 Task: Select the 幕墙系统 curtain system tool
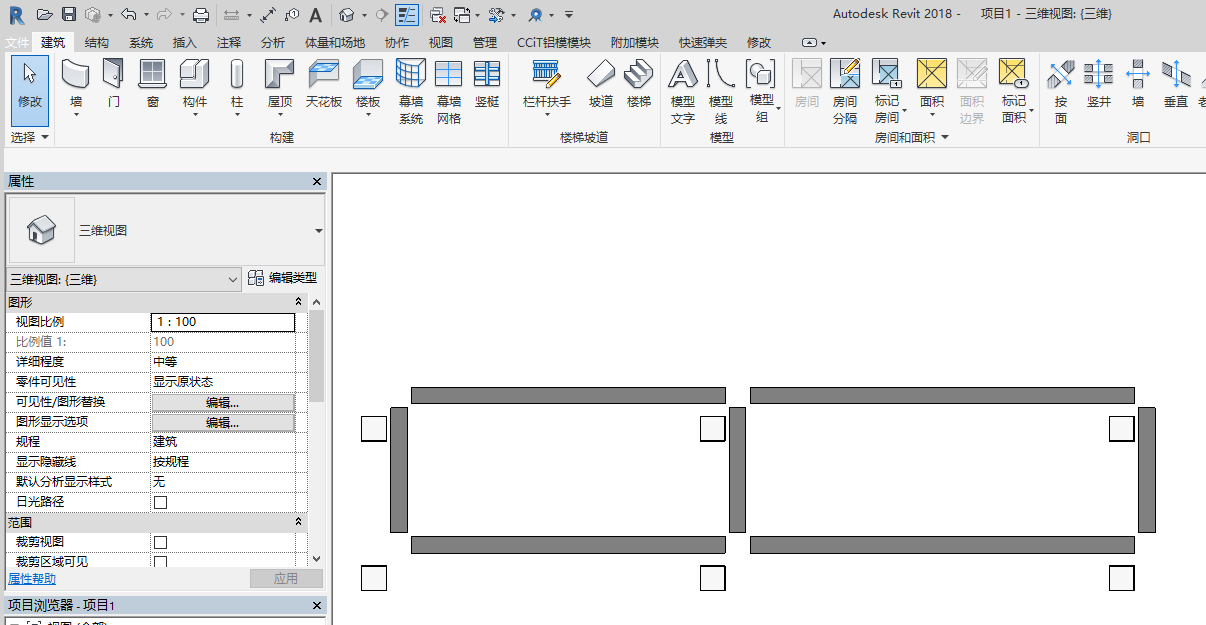(x=411, y=91)
